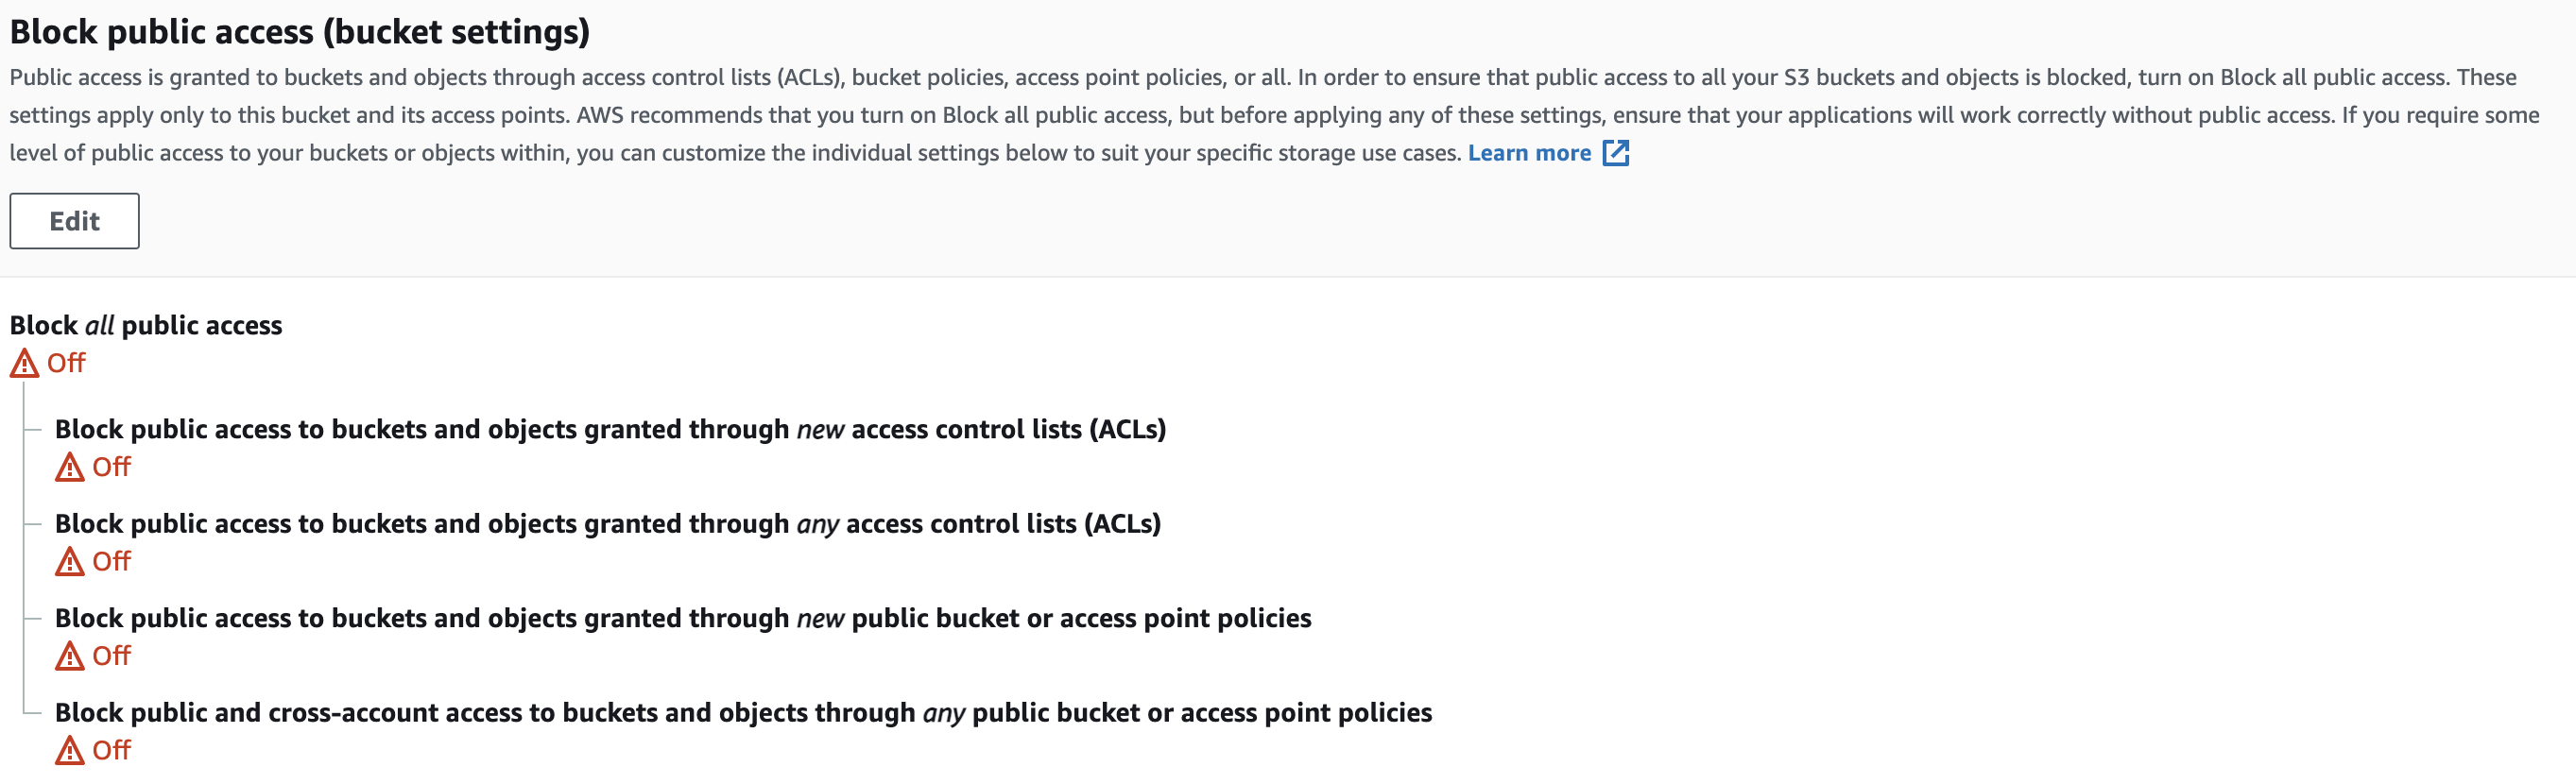The height and width of the screenshot is (784, 2576).
Task: Click the Off status text for new ACLs
Action: (111, 467)
